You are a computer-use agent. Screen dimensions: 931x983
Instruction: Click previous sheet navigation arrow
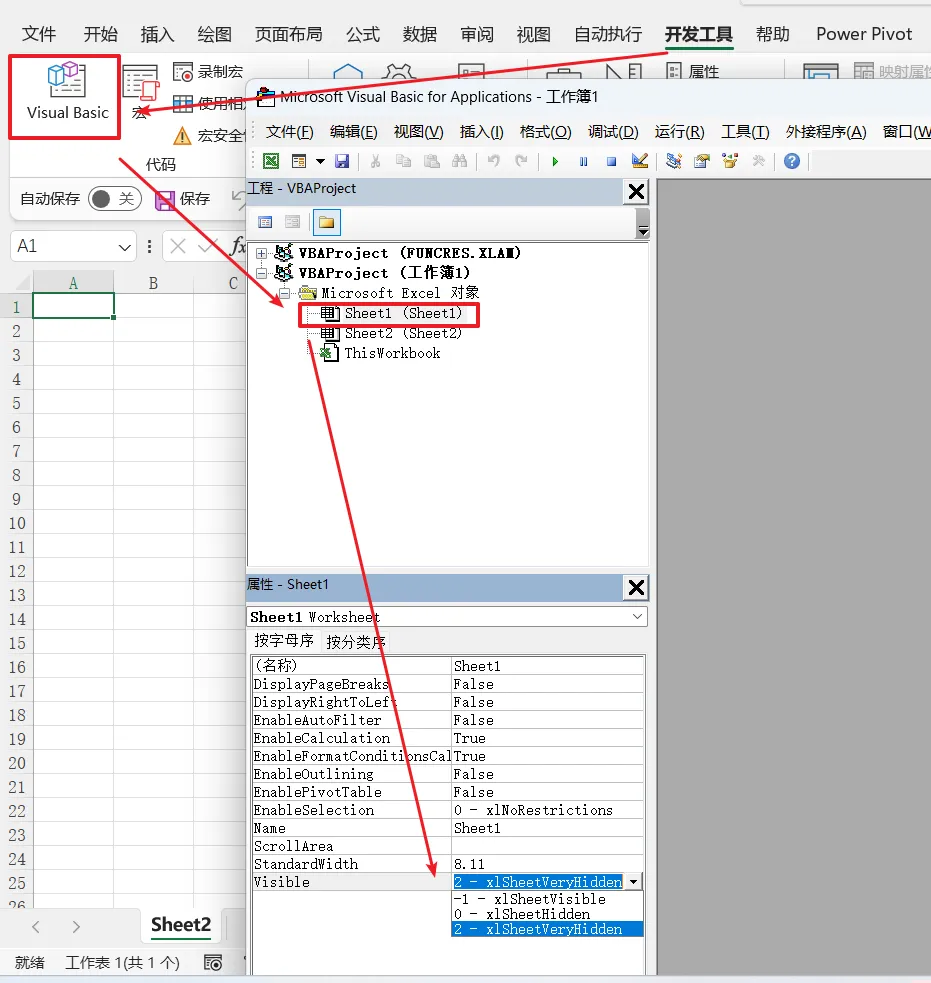(36, 927)
